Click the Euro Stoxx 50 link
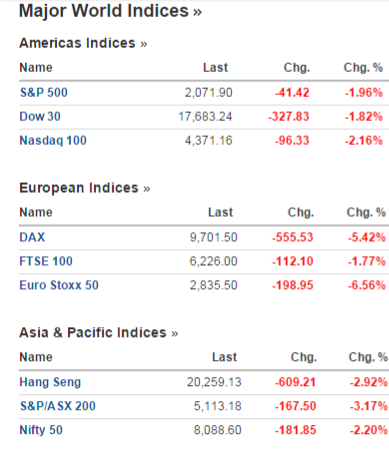The height and width of the screenshot is (459, 389). point(59,285)
